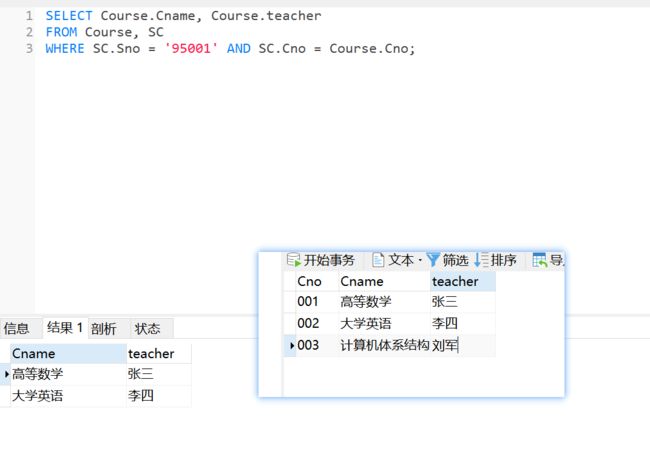Screen dimensions: 650x465
Task: Select the 结果 1 tab
Action: (x=65, y=328)
